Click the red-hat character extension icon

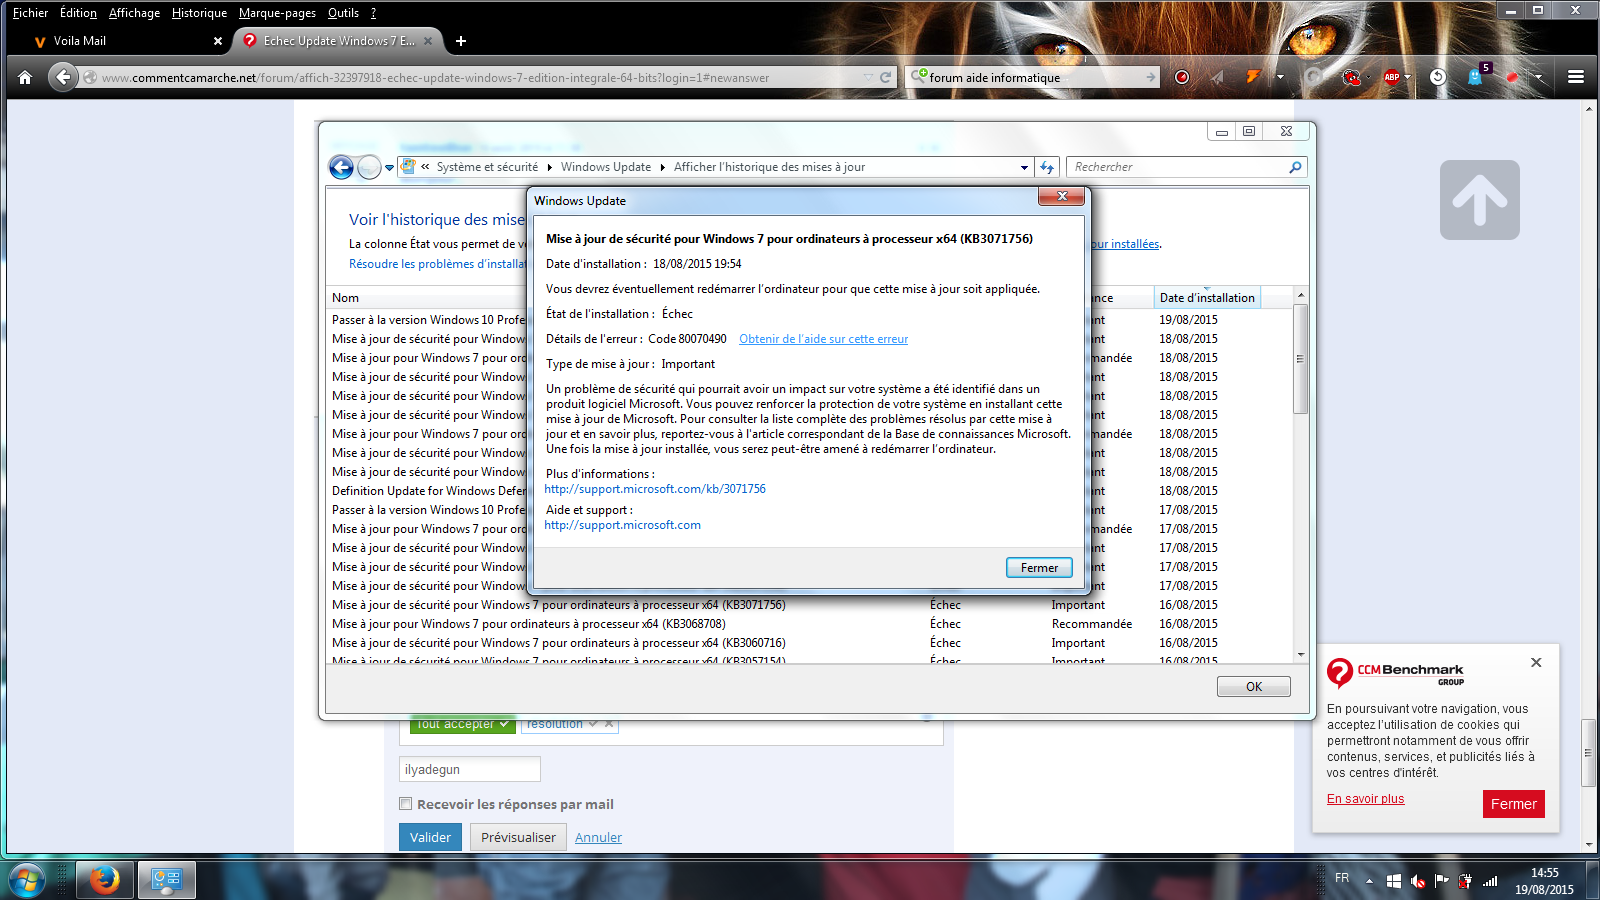coord(1351,77)
